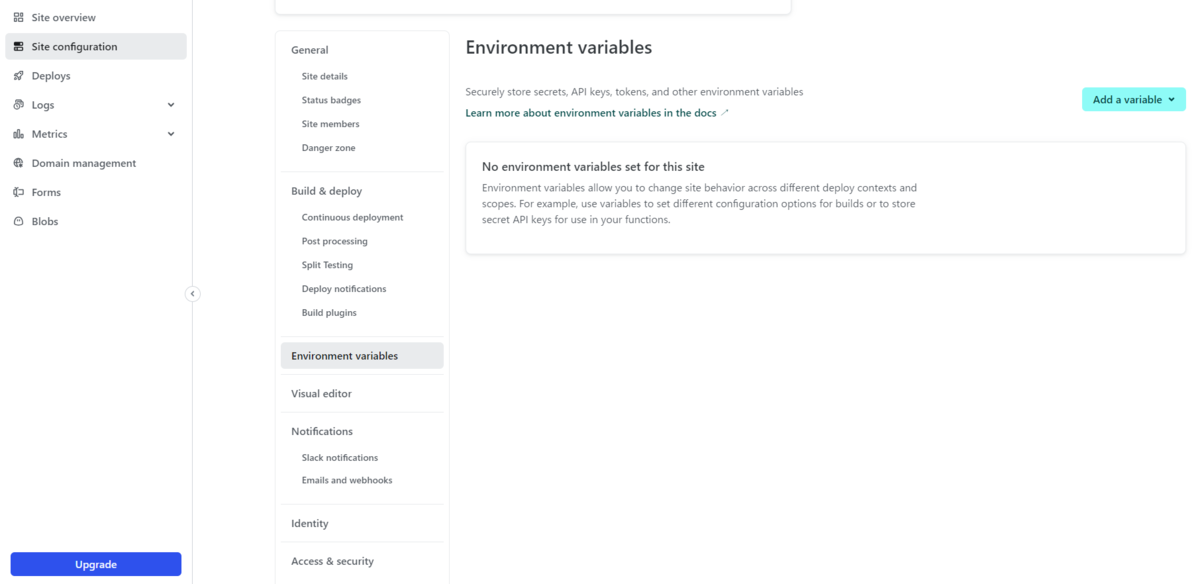Click the Domain management globe icon

click(18, 163)
